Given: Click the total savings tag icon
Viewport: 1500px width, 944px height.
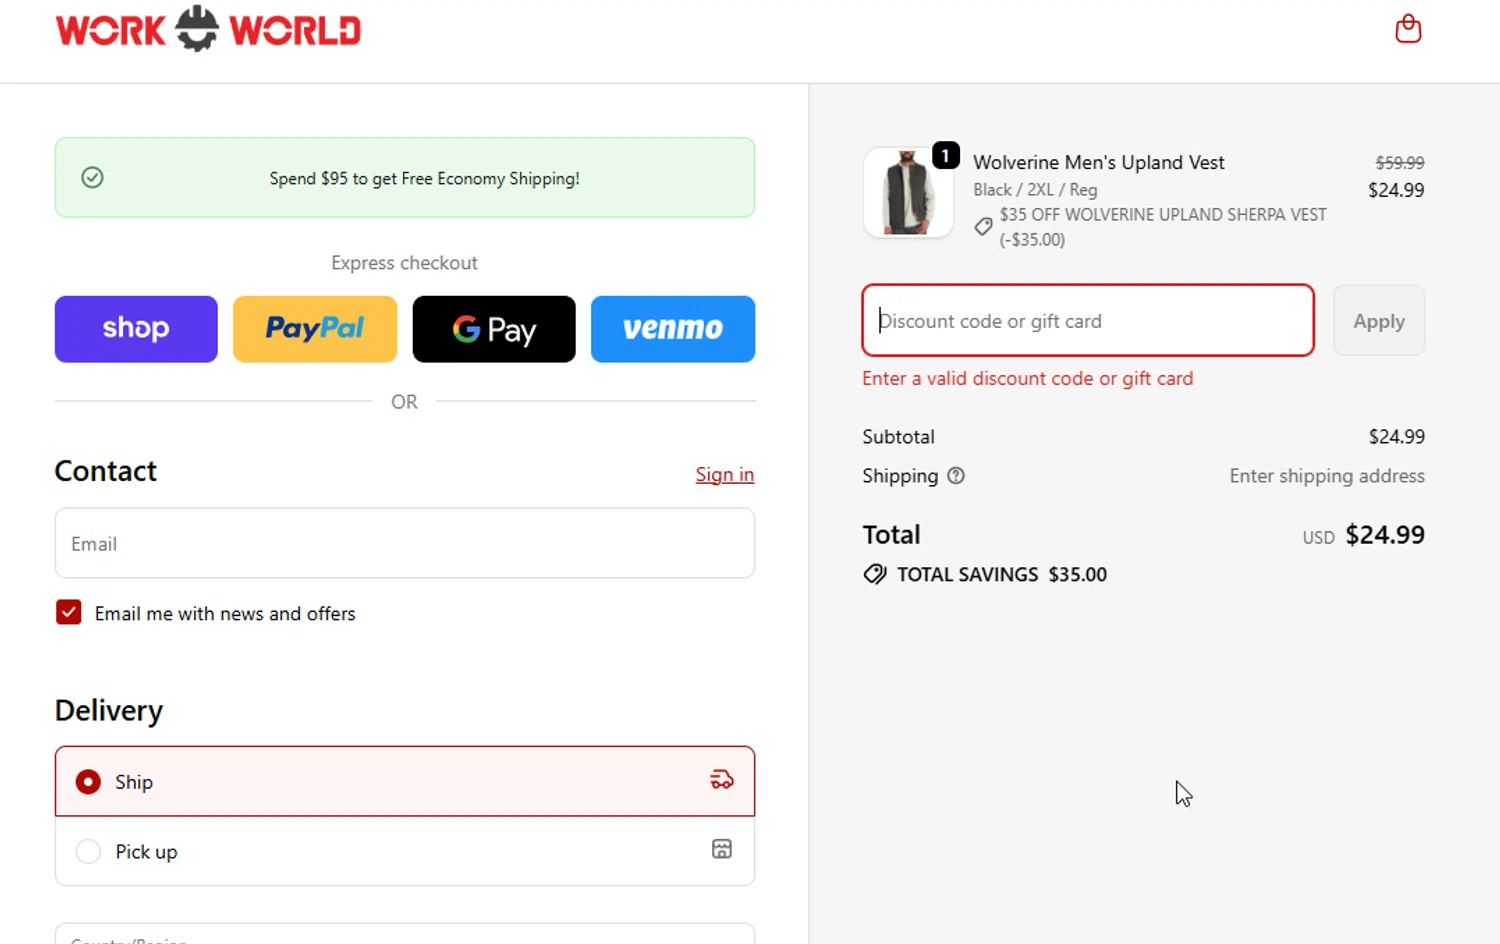Looking at the screenshot, I should pyautogui.click(x=875, y=575).
